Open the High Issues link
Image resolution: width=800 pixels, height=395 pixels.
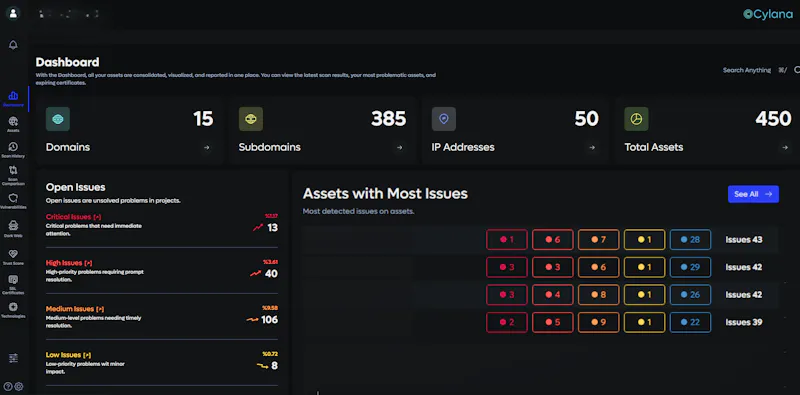[x=69, y=263]
